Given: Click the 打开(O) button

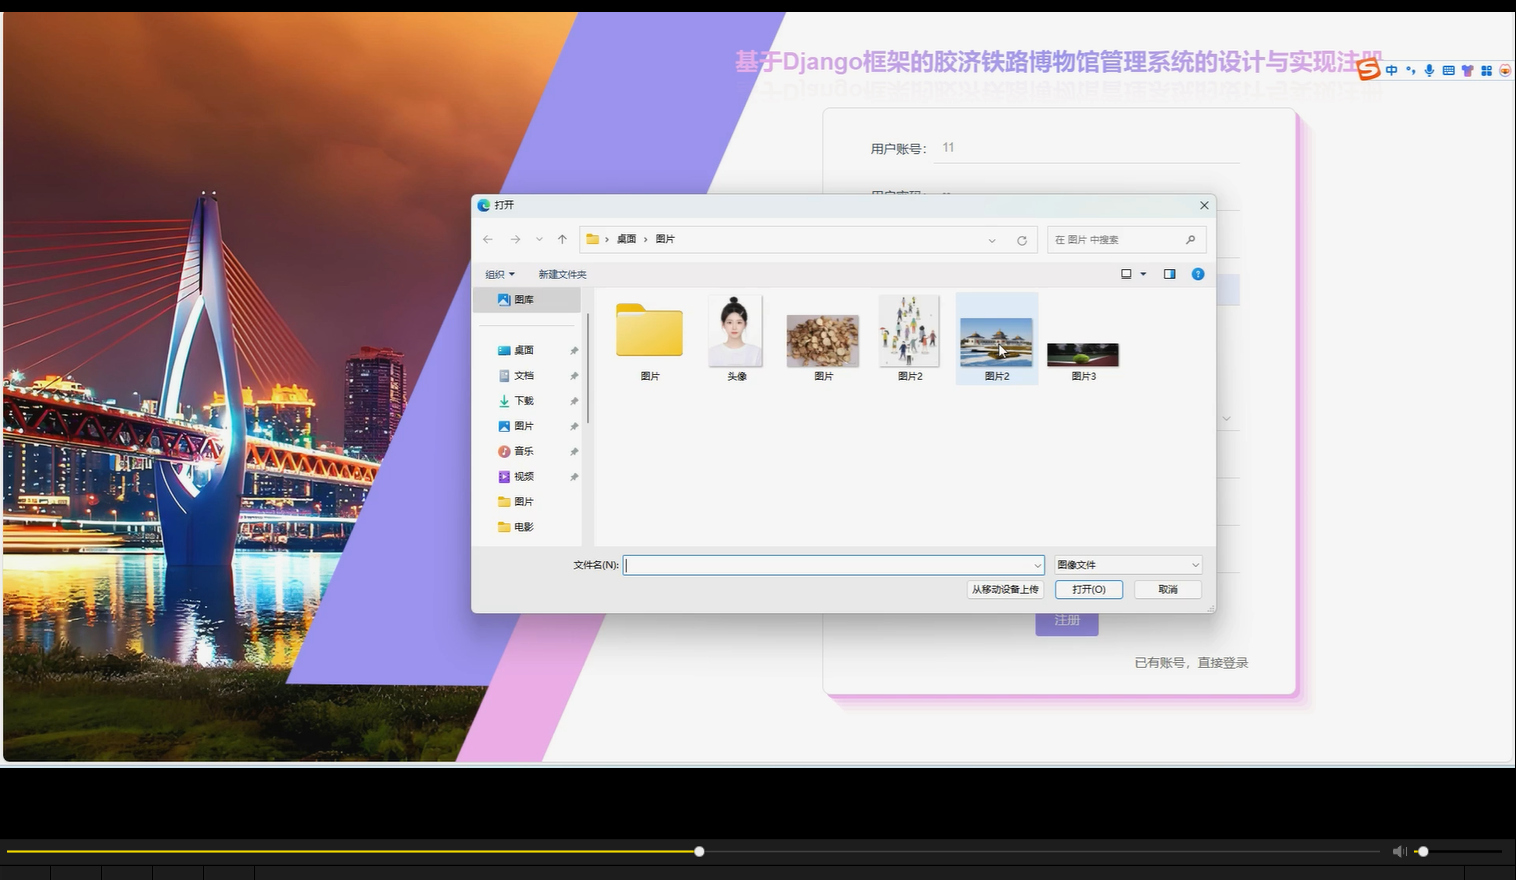Looking at the screenshot, I should tap(1089, 590).
